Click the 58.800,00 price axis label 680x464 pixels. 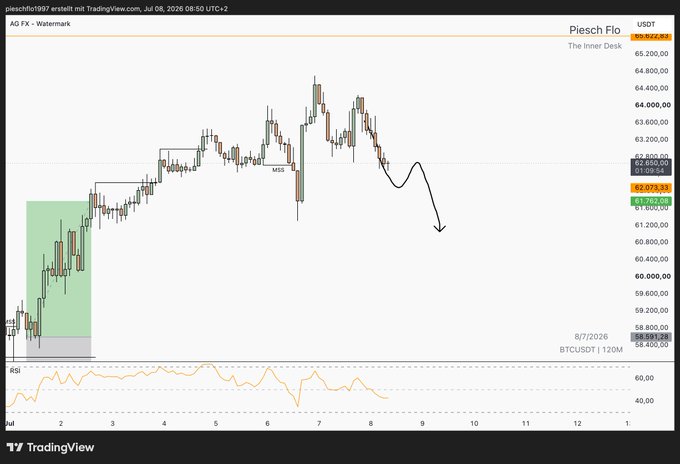tap(651, 328)
